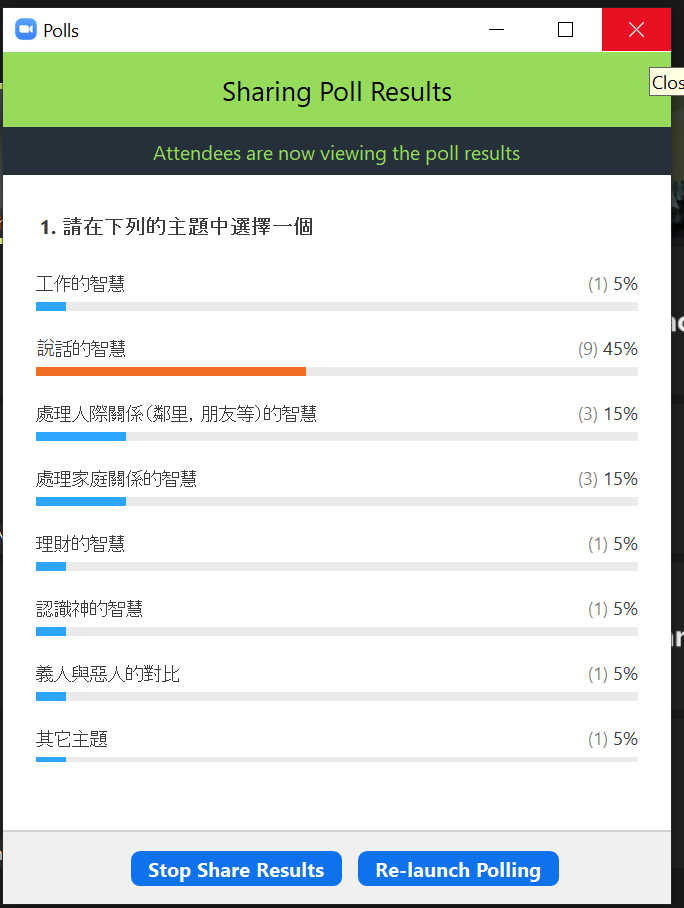Click the Sharing Poll Results green header
This screenshot has width=684, height=908.
(x=337, y=90)
